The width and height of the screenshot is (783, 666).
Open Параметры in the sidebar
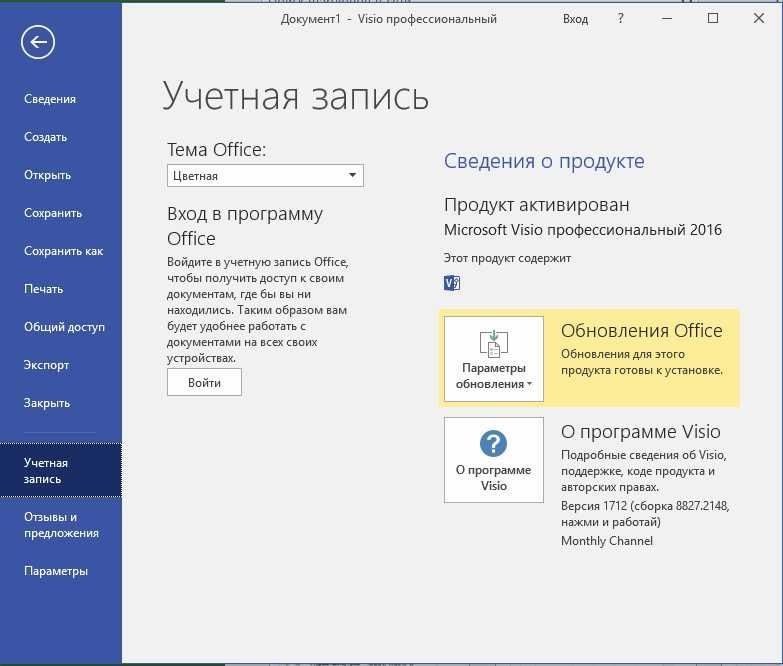(x=56, y=571)
